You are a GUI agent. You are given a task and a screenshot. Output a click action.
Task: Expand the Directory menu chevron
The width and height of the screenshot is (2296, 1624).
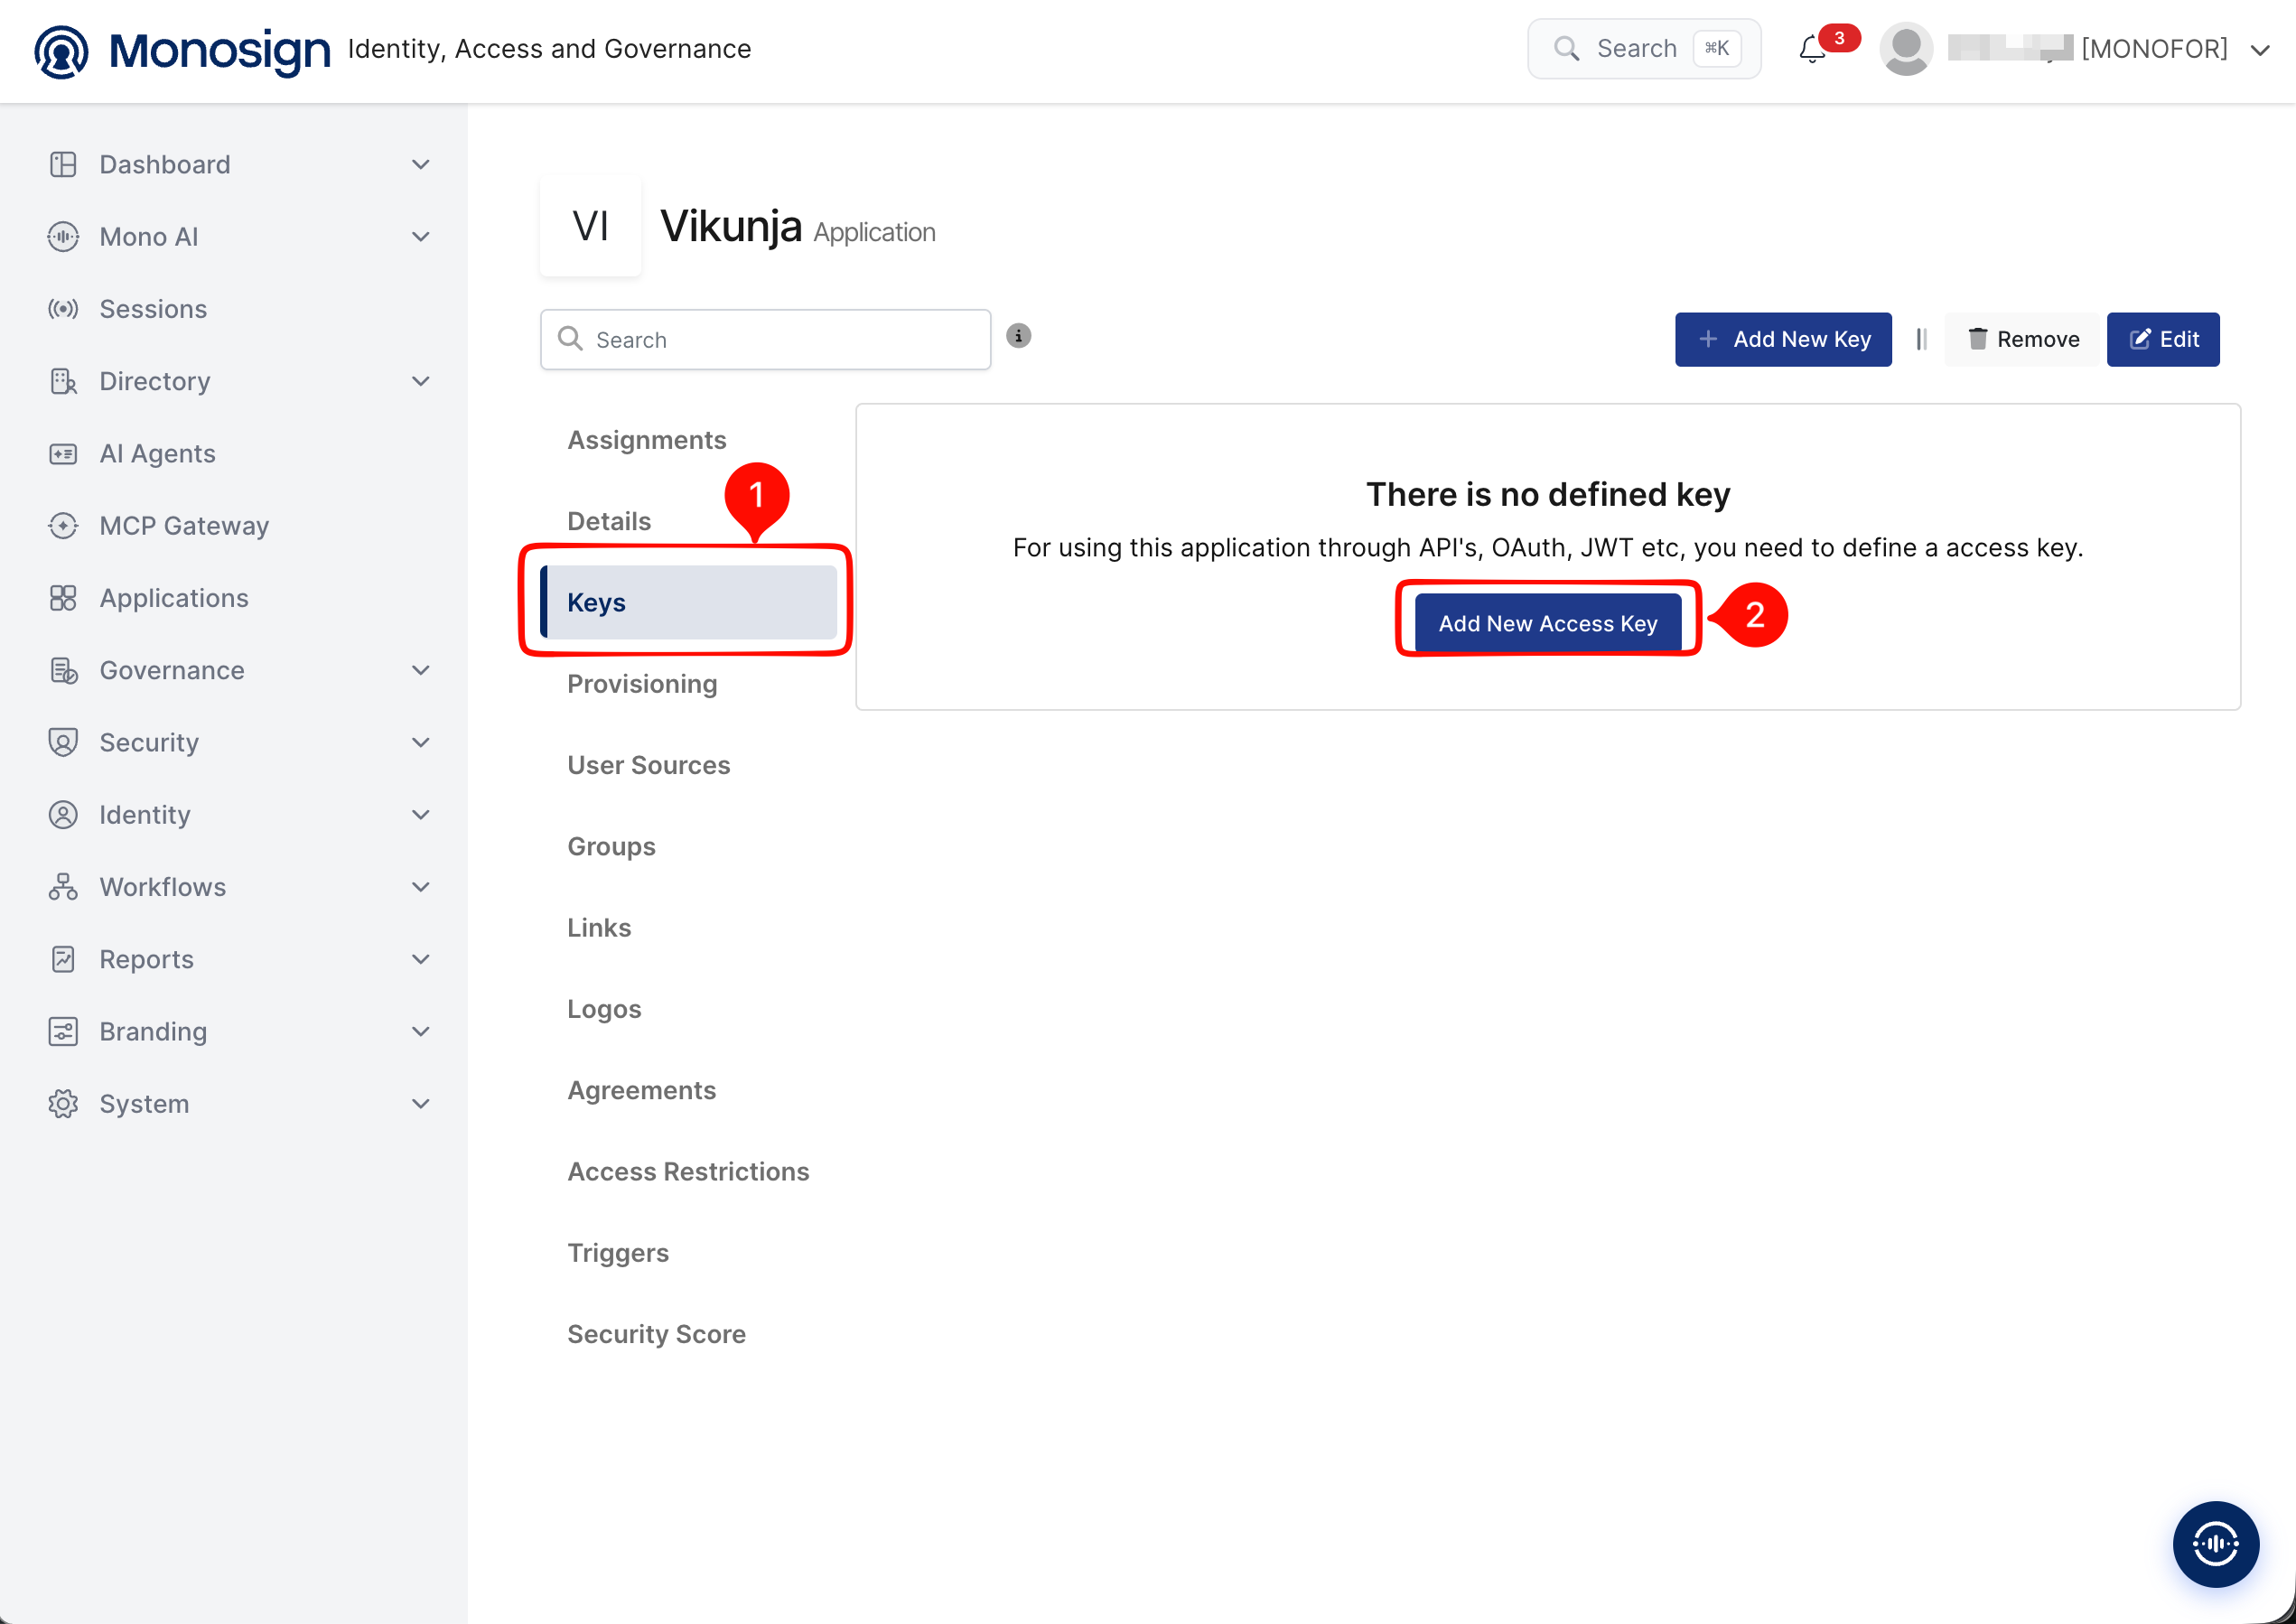coord(421,381)
